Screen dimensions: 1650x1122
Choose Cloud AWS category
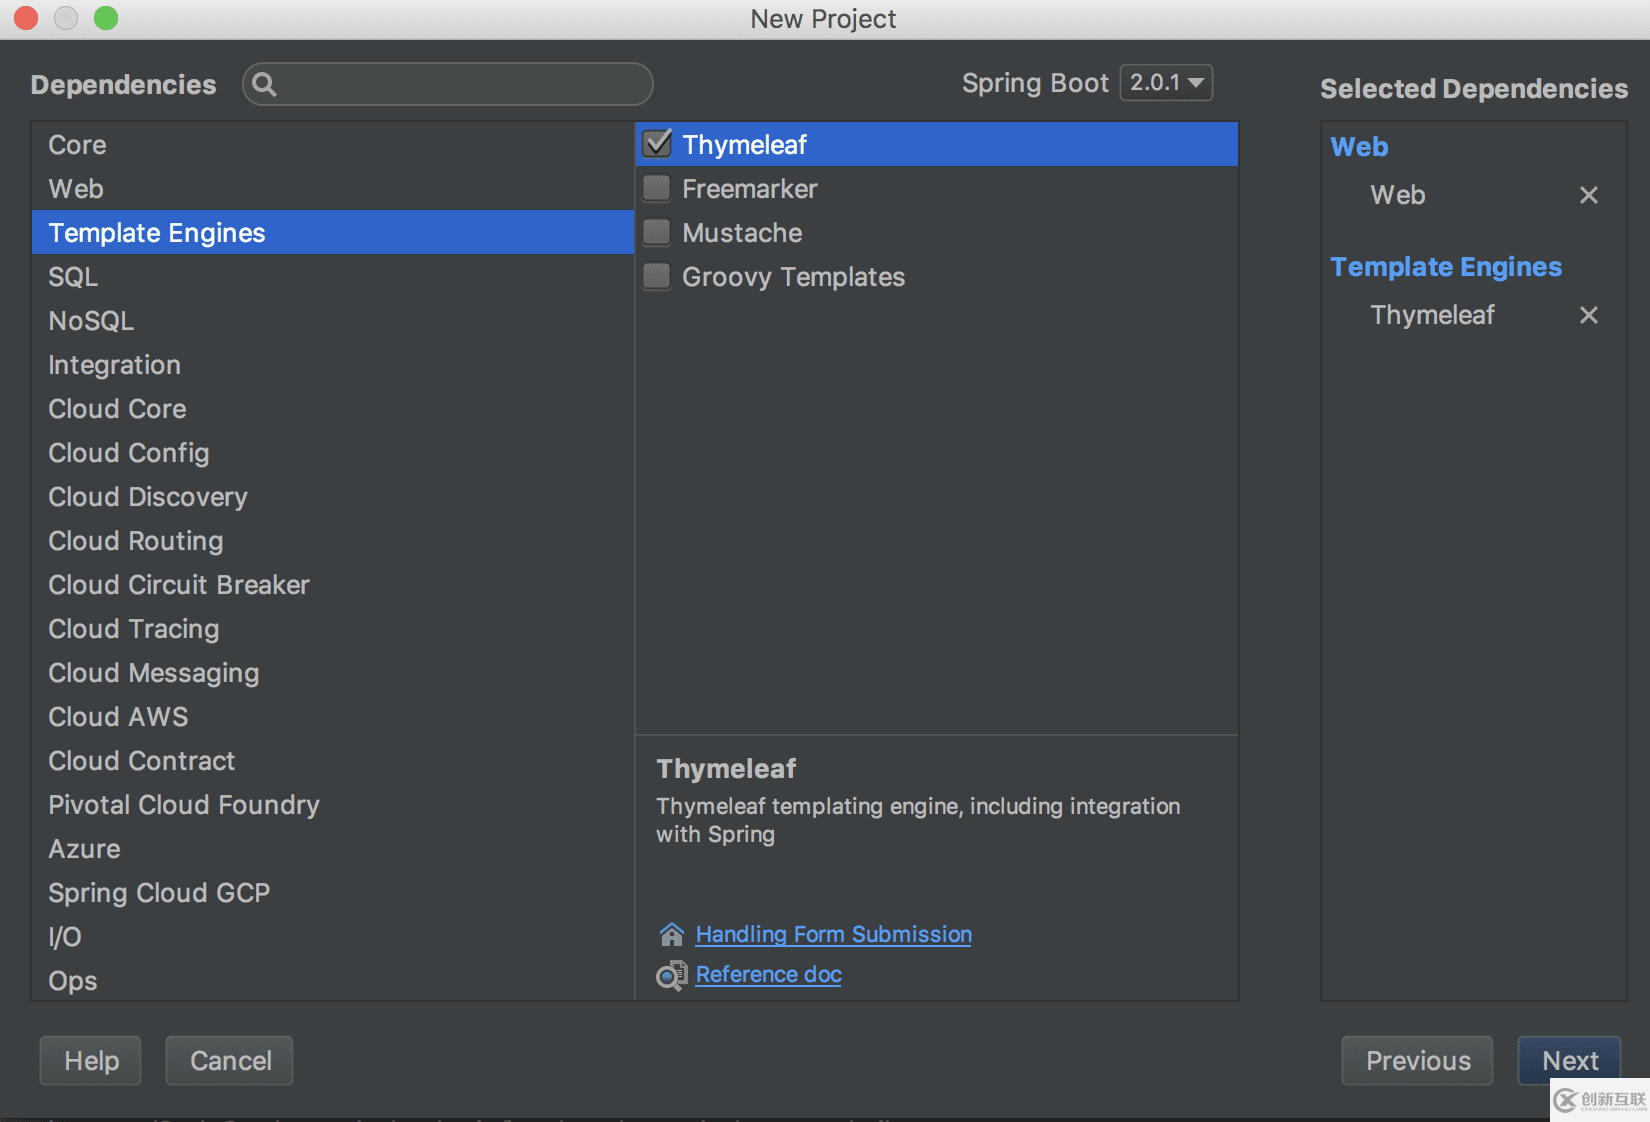pos(333,717)
